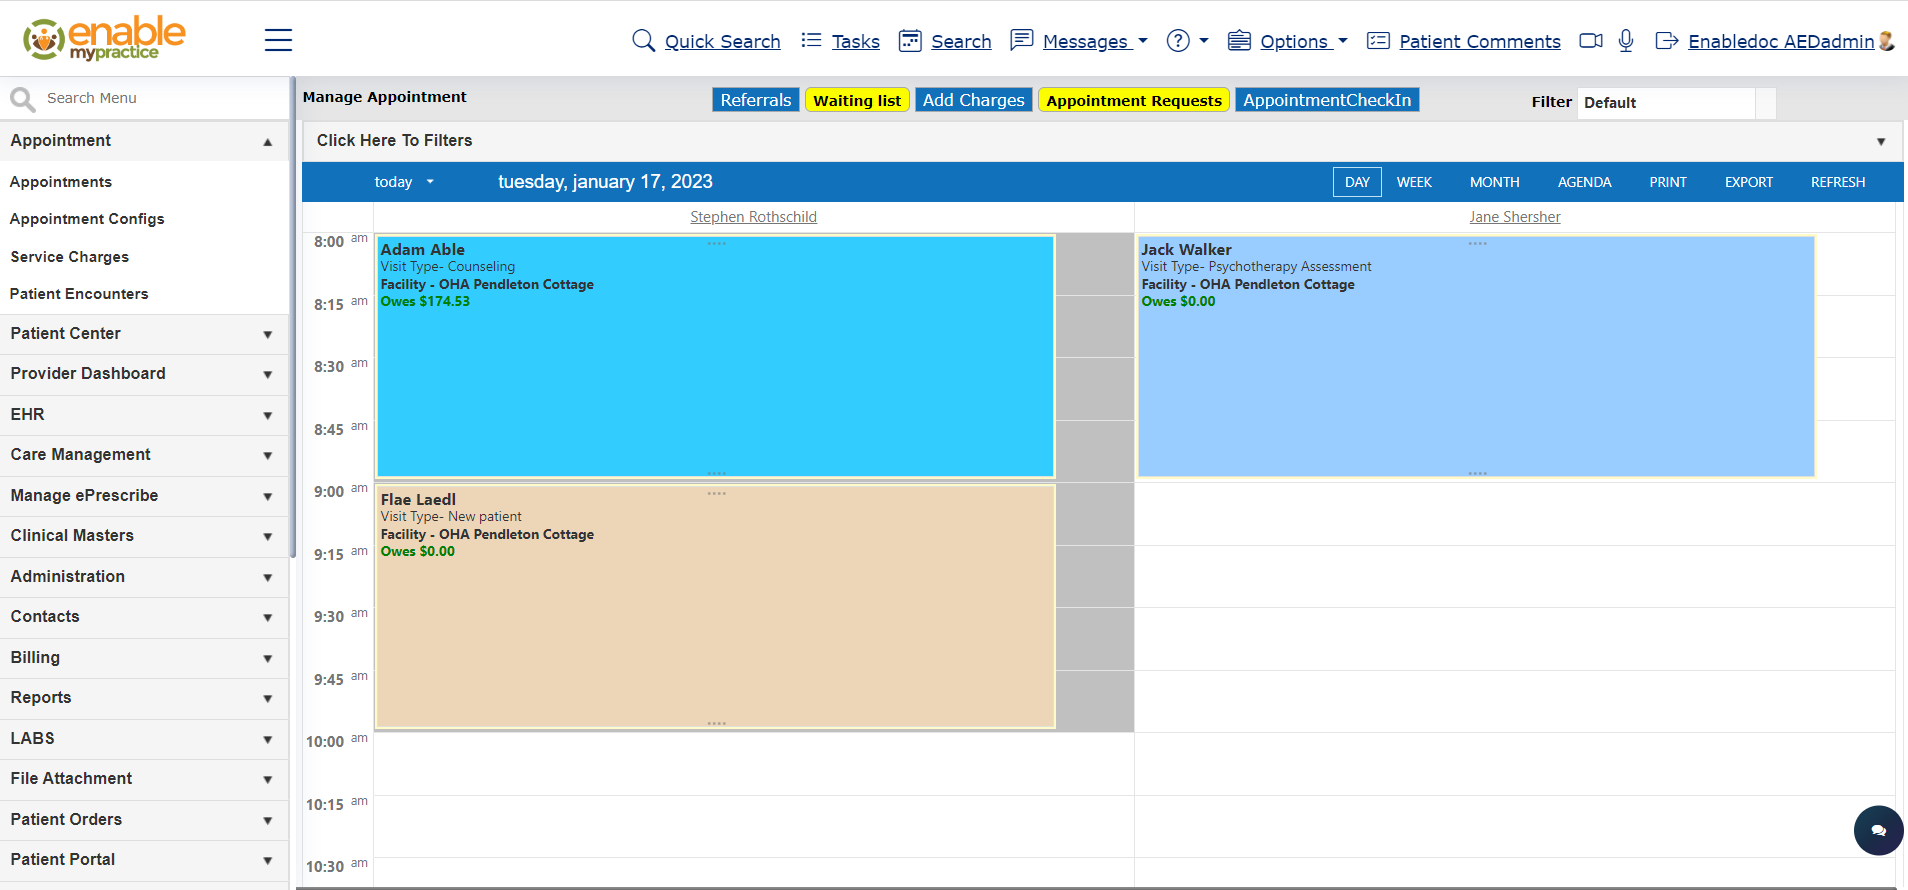Switch to WEEK calendar view

(x=1414, y=182)
